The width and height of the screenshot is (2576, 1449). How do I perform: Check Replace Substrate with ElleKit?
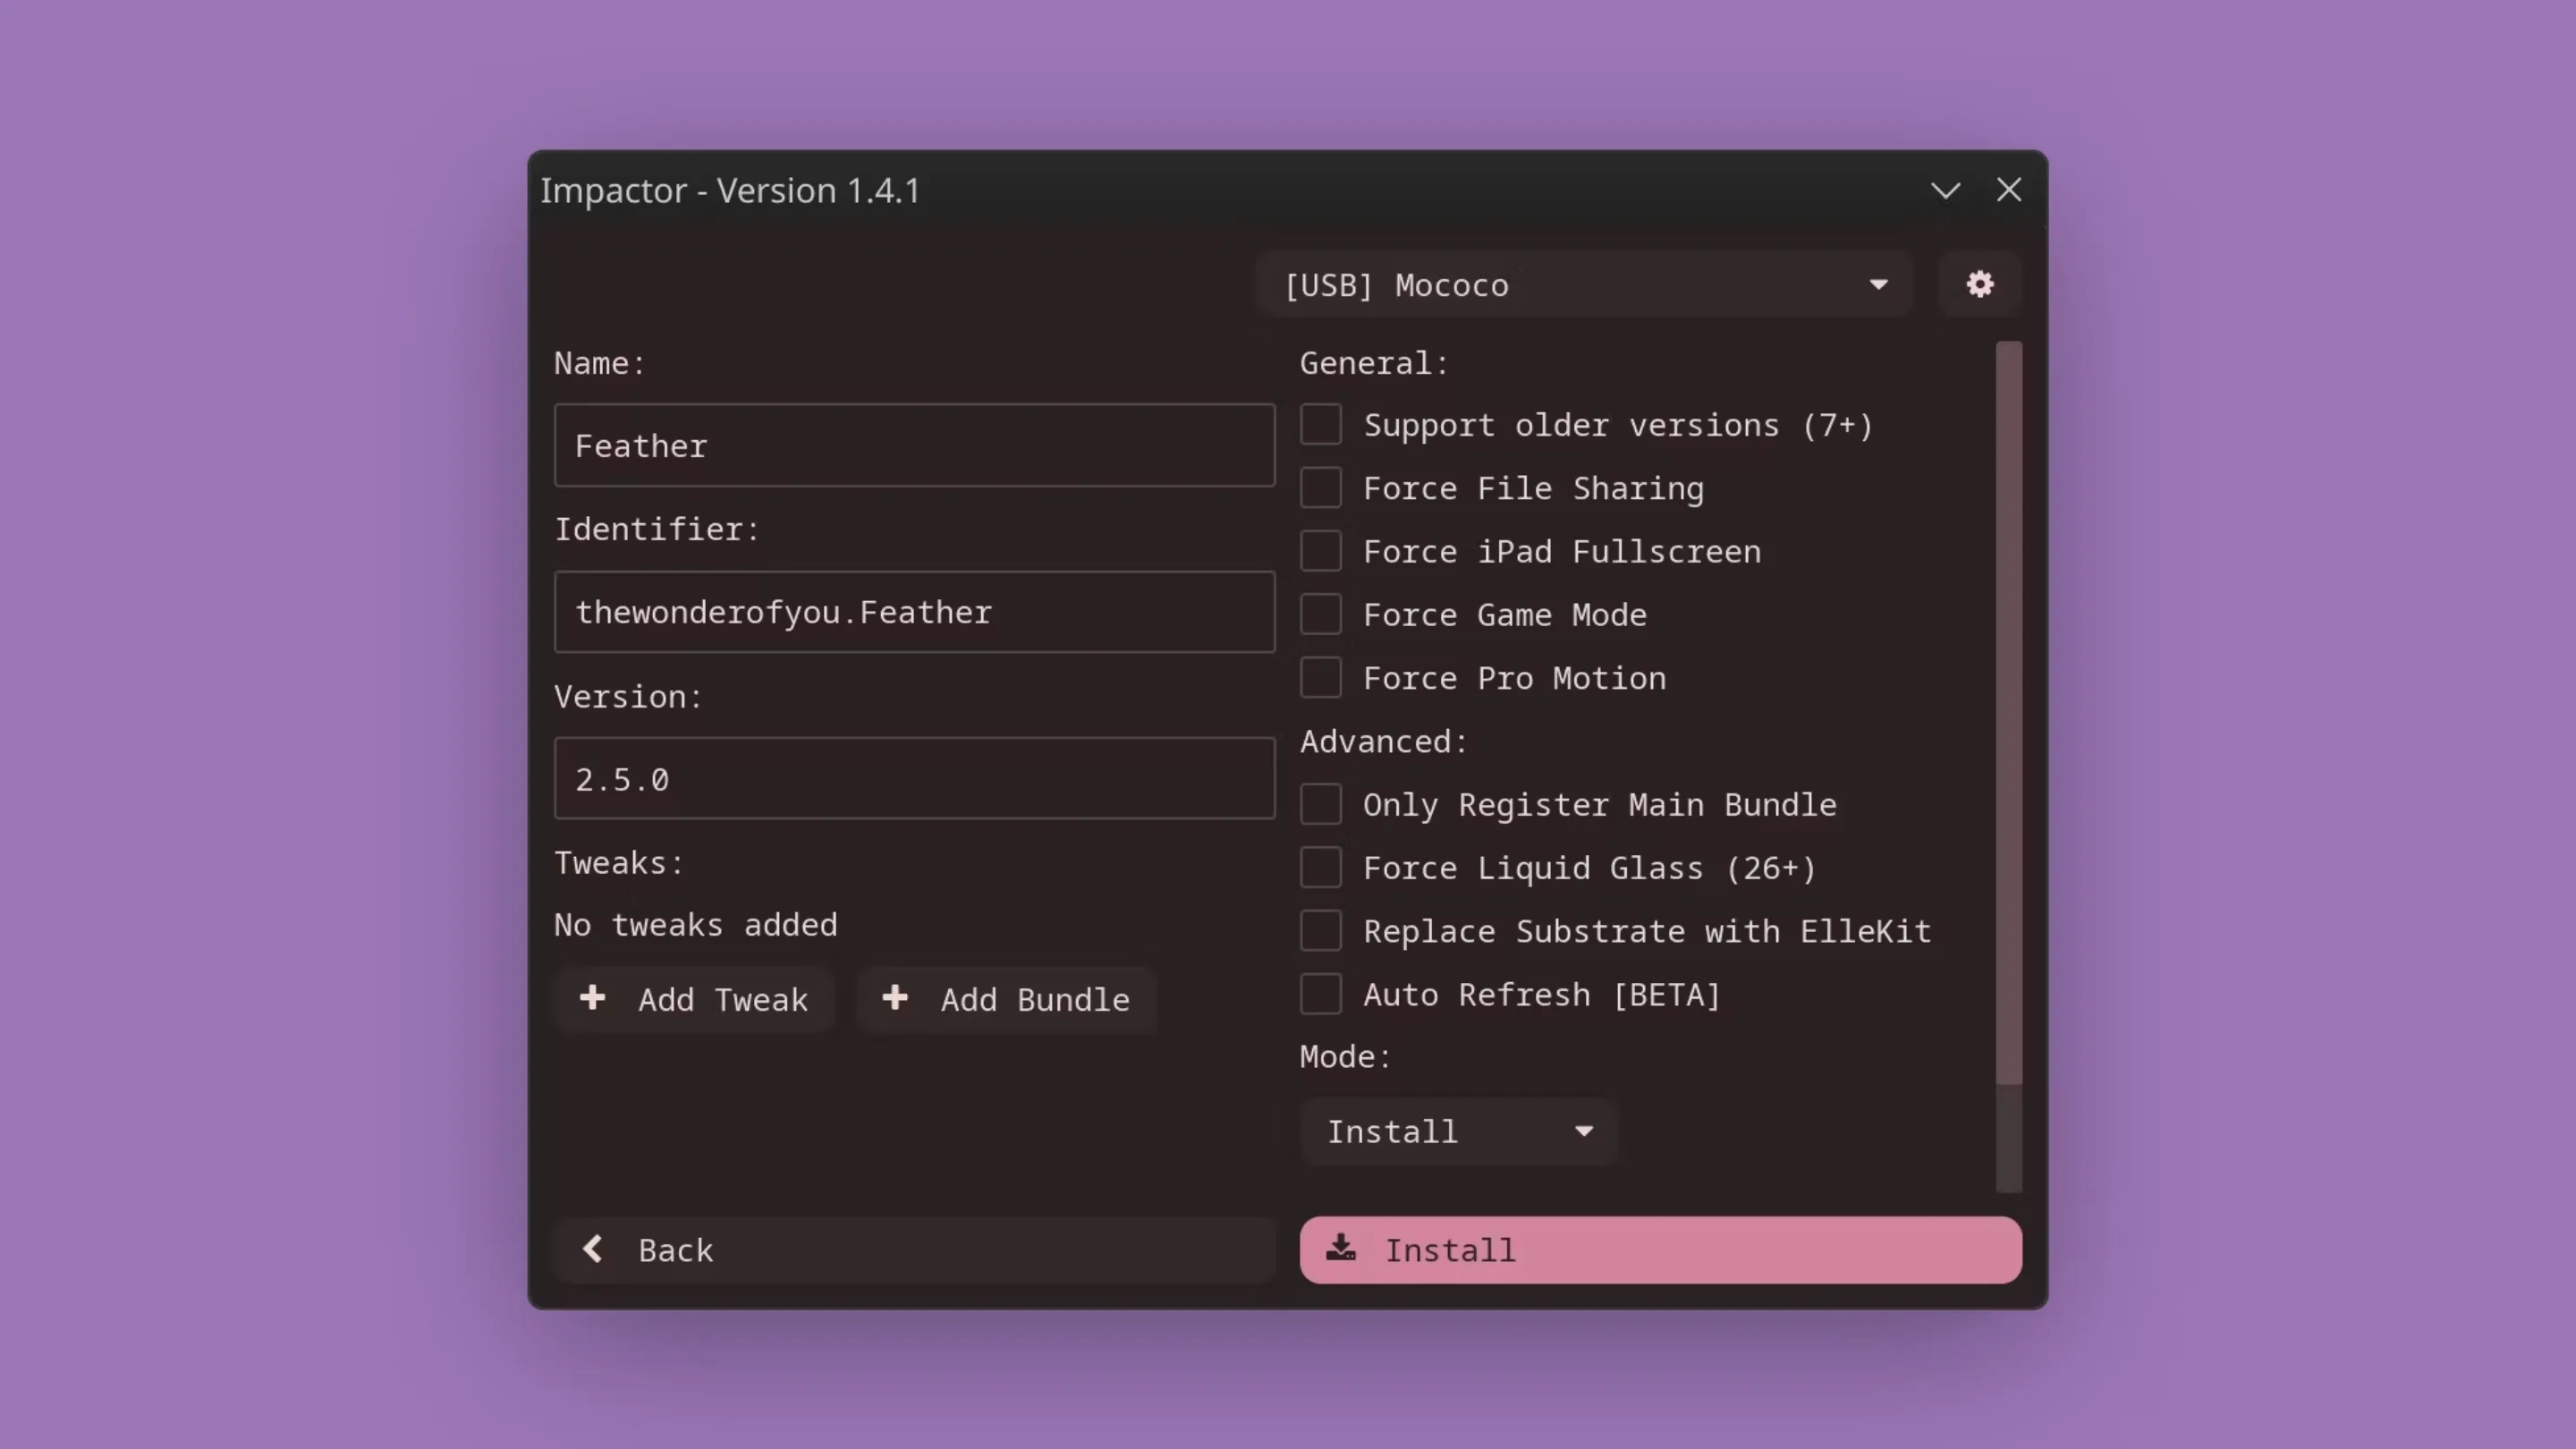click(x=1321, y=930)
